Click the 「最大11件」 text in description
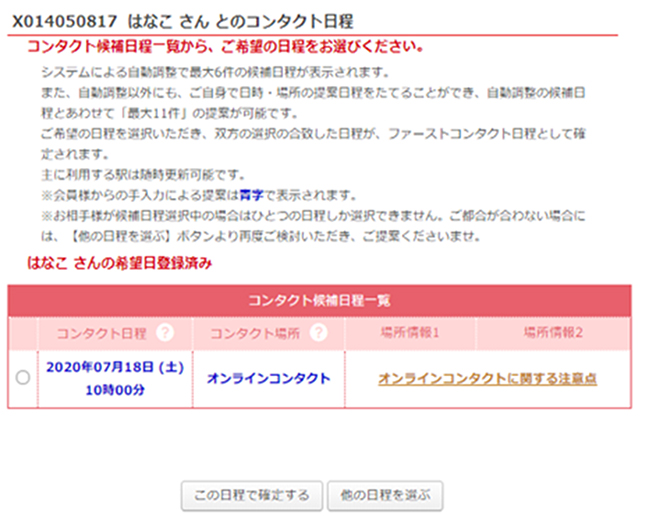The width and height of the screenshot is (652, 523). click(154, 113)
